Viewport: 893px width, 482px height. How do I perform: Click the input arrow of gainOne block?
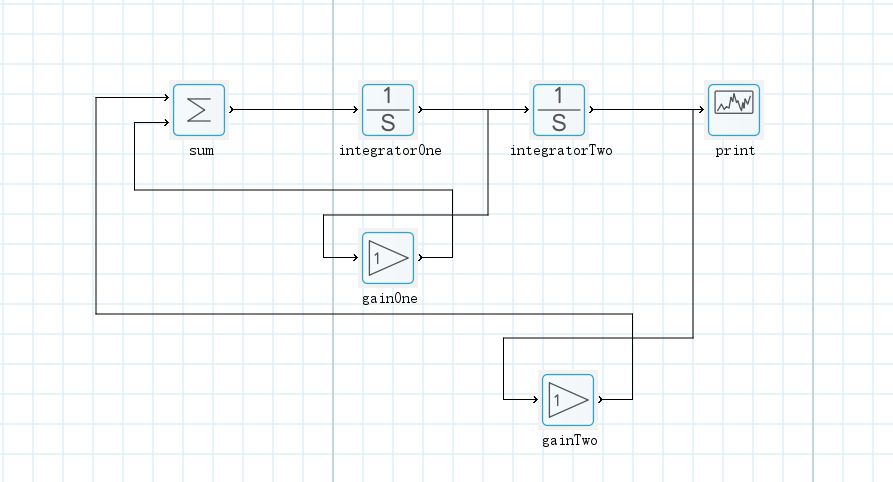(355, 257)
